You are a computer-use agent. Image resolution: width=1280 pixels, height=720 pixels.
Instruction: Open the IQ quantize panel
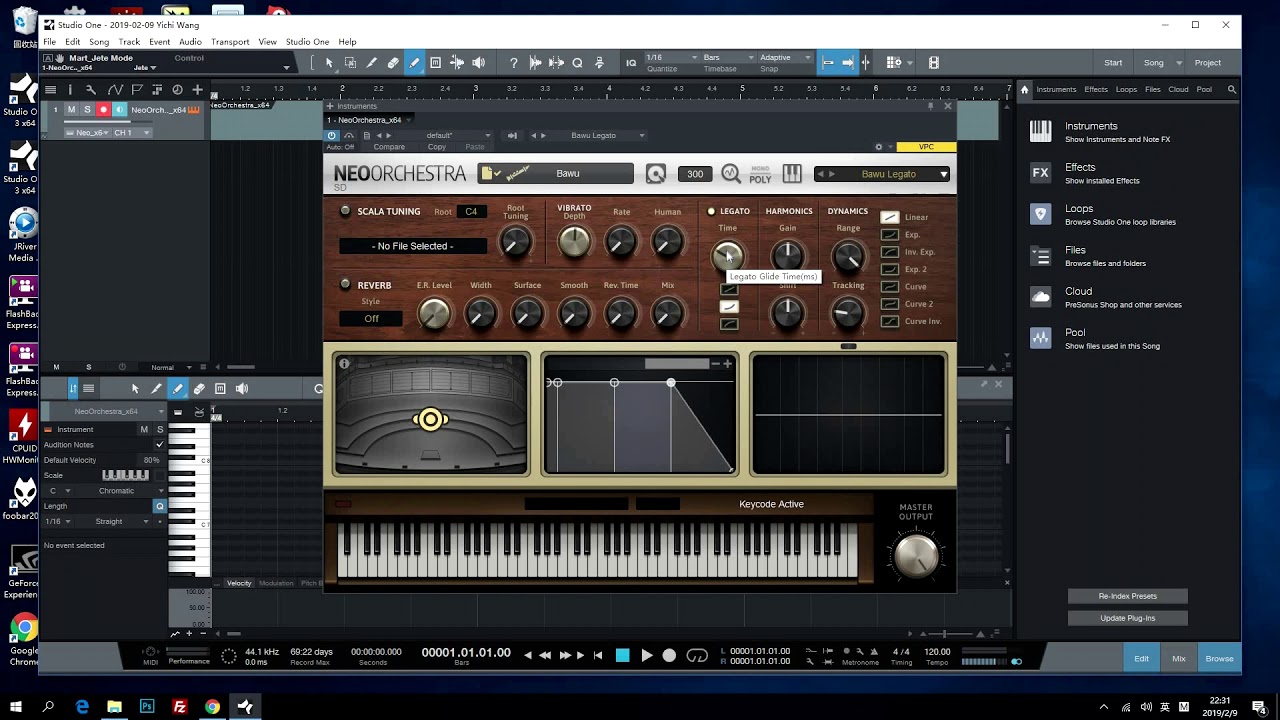click(631, 63)
